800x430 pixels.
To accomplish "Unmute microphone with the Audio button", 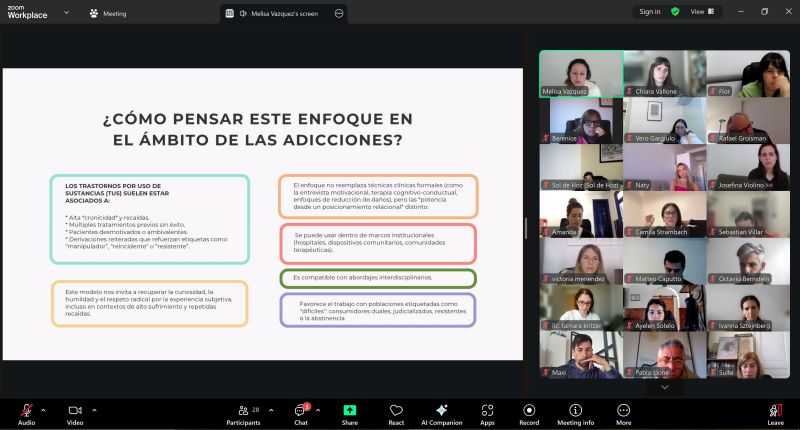I will pyautogui.click(x=26, y=412).
